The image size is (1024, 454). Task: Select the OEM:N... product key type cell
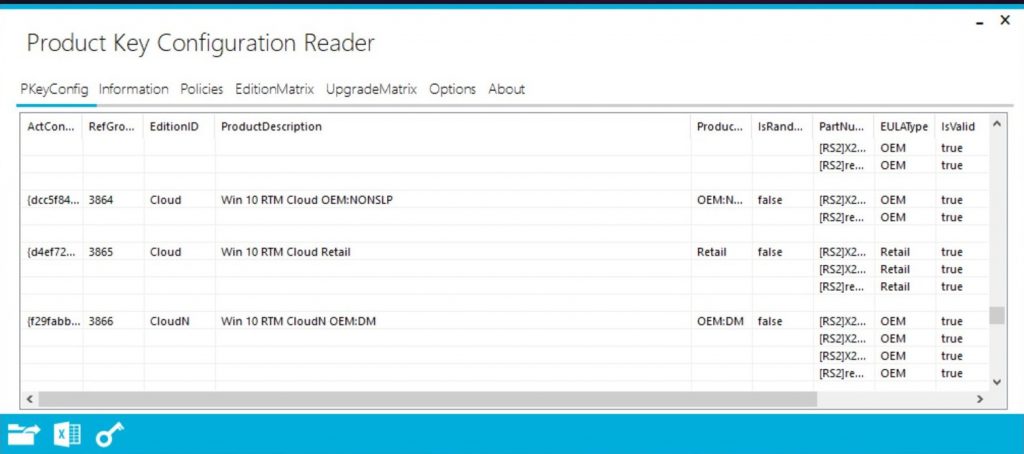point(721,200)
